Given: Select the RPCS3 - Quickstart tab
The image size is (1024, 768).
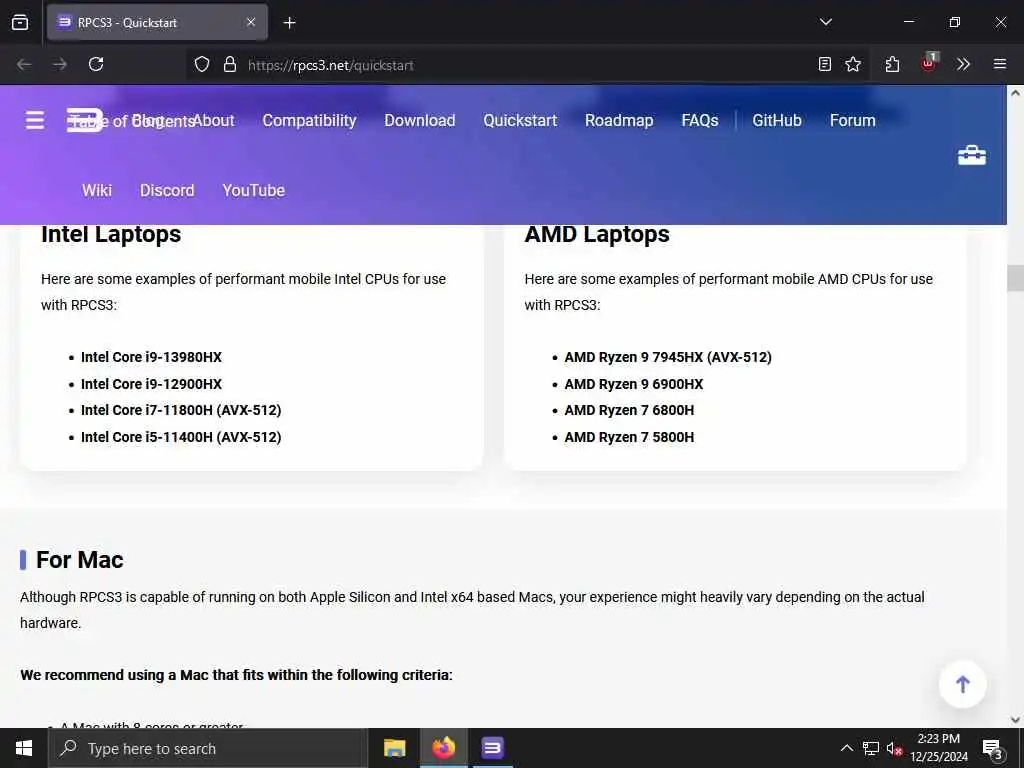Looking at the screenshot, I should coord(157,22).
